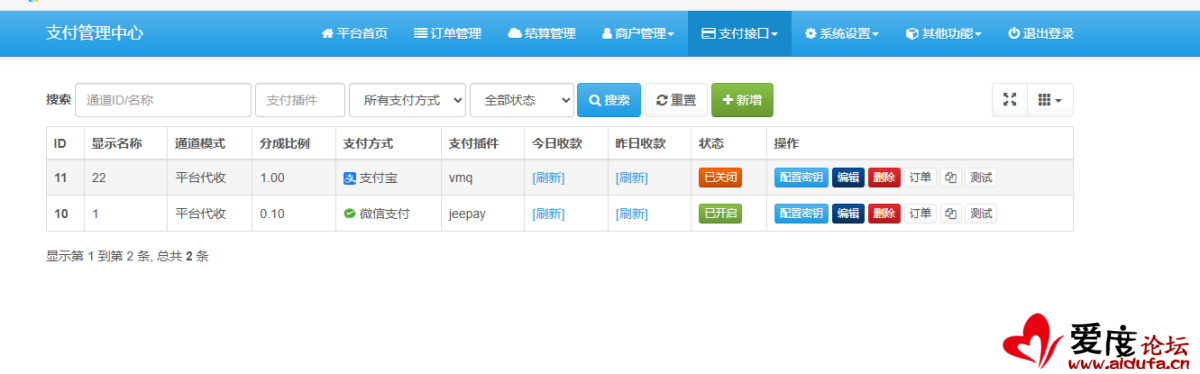Open the 系统设置 dropdown menu
The width and height of the screenshot is (1200, 374).
click(x=841, y=33)
